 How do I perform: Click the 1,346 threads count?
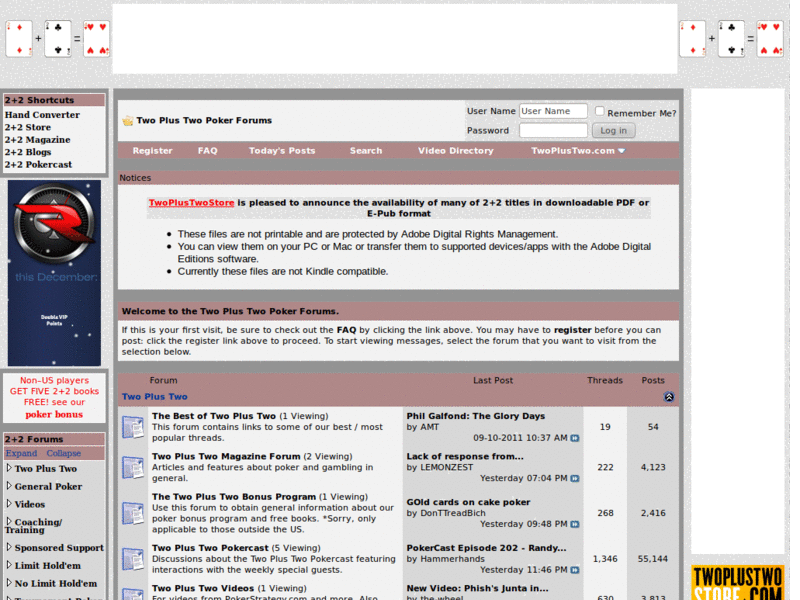605,559
